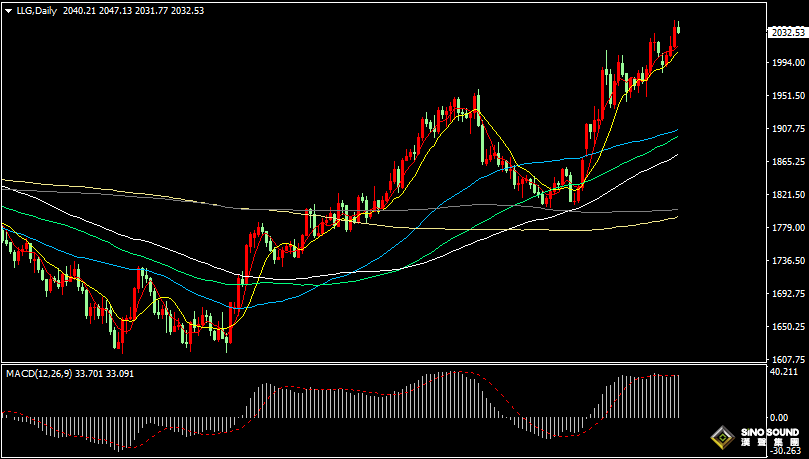
Task: Select the latest candlestick at the chart's right edge
Action: 678,28
